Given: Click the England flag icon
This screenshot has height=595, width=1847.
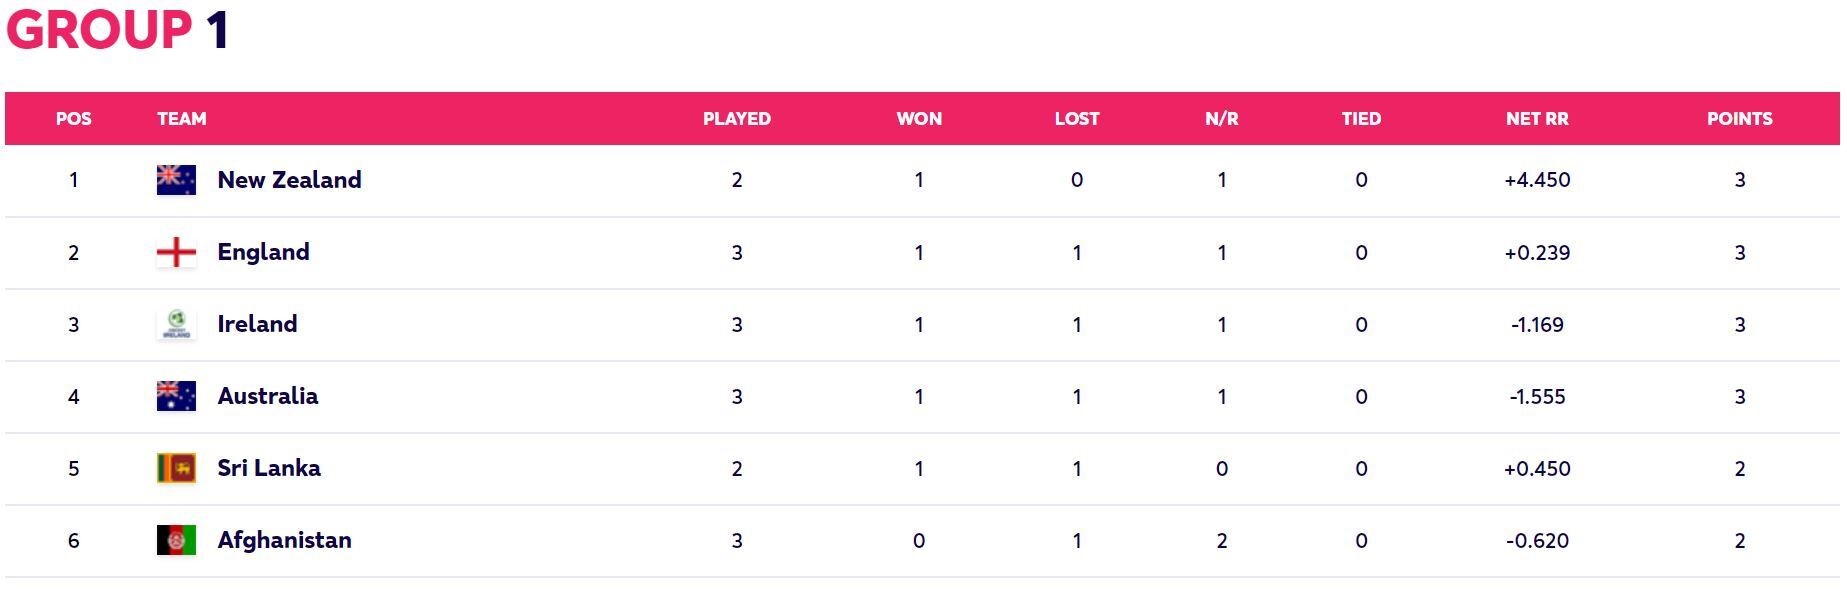Looking at the screenshot, I should pos(176,252).
